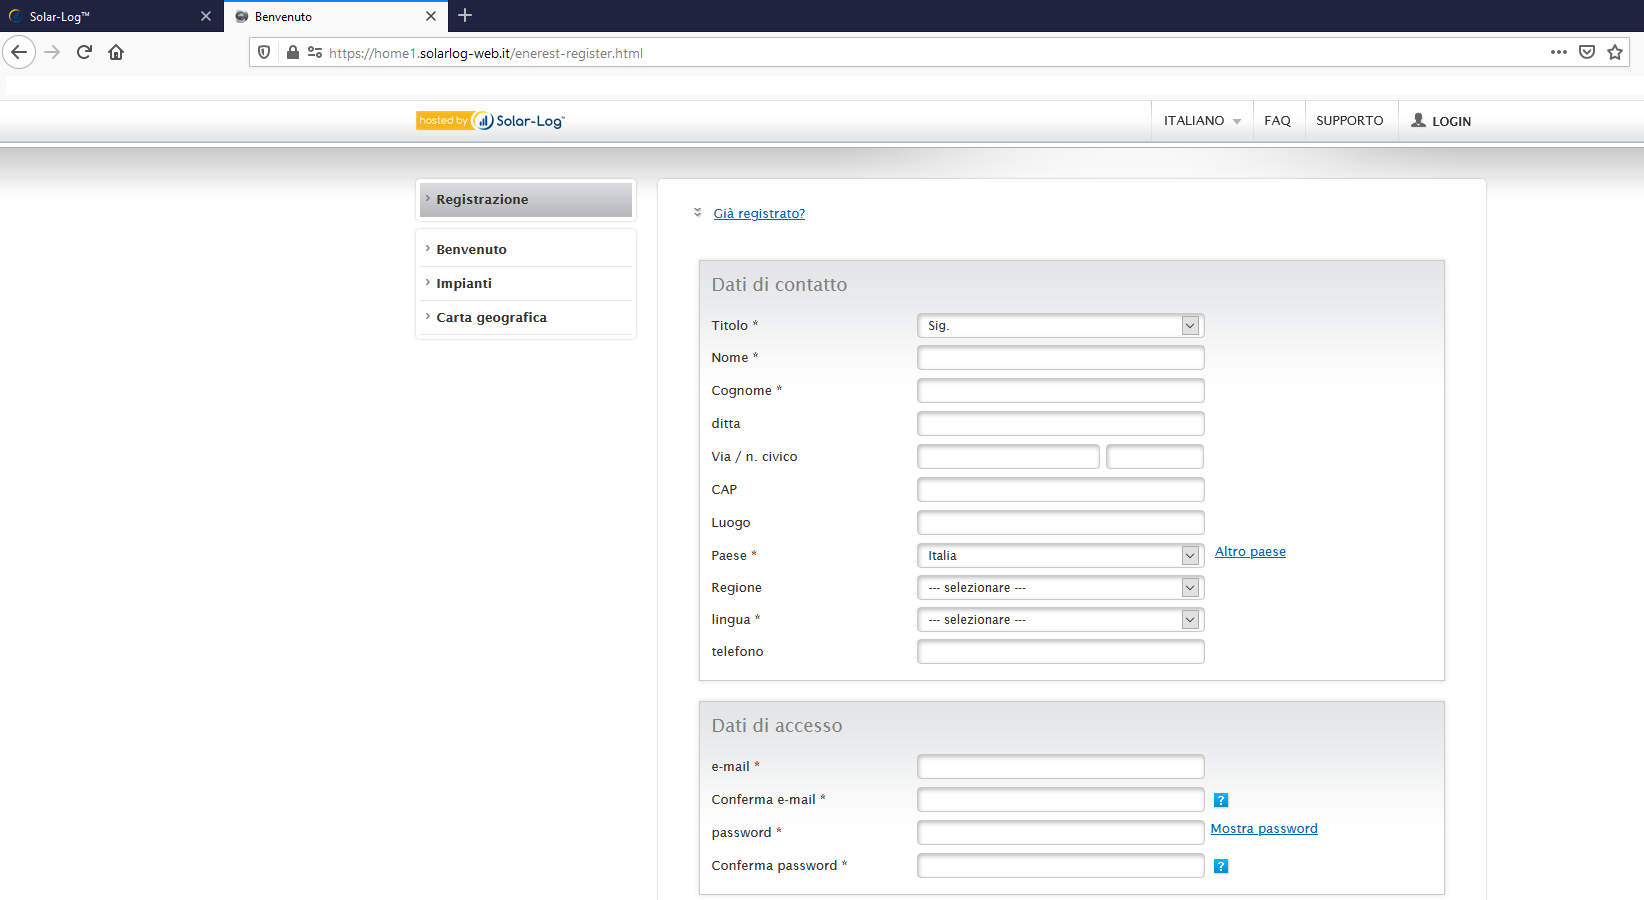Open the ITALIANO language menu
This screenshot has width=1644, height=900.
coord(1202,121)
